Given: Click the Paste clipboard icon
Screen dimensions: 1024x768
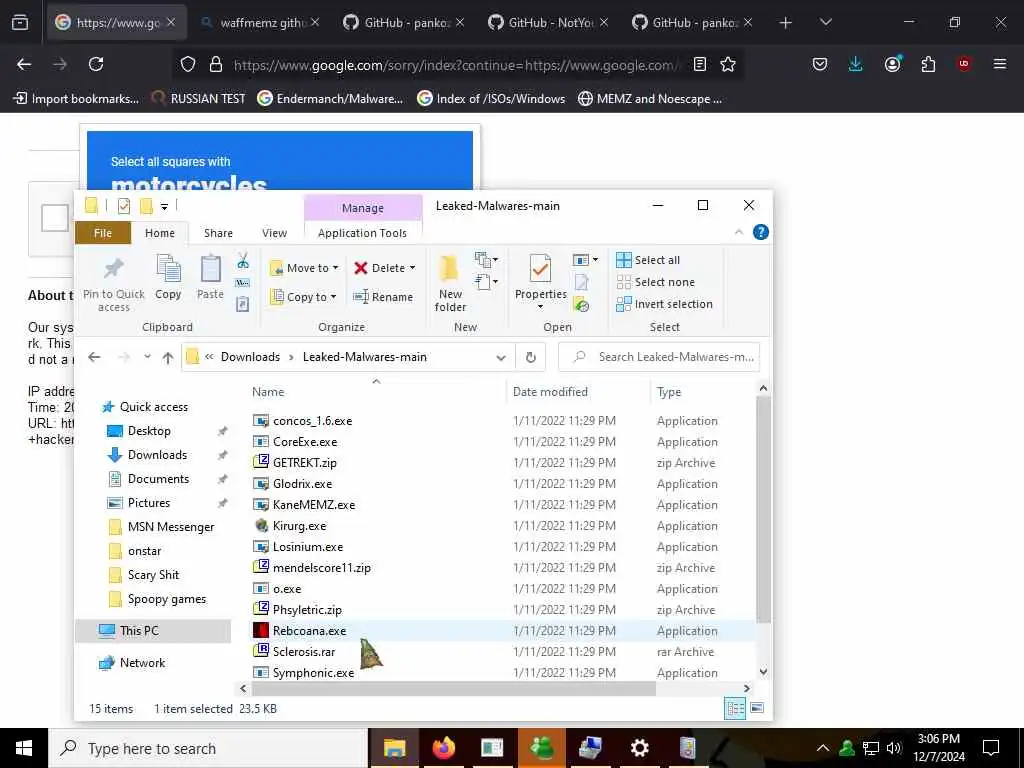Looking at the screenshot, I should 210,269.
